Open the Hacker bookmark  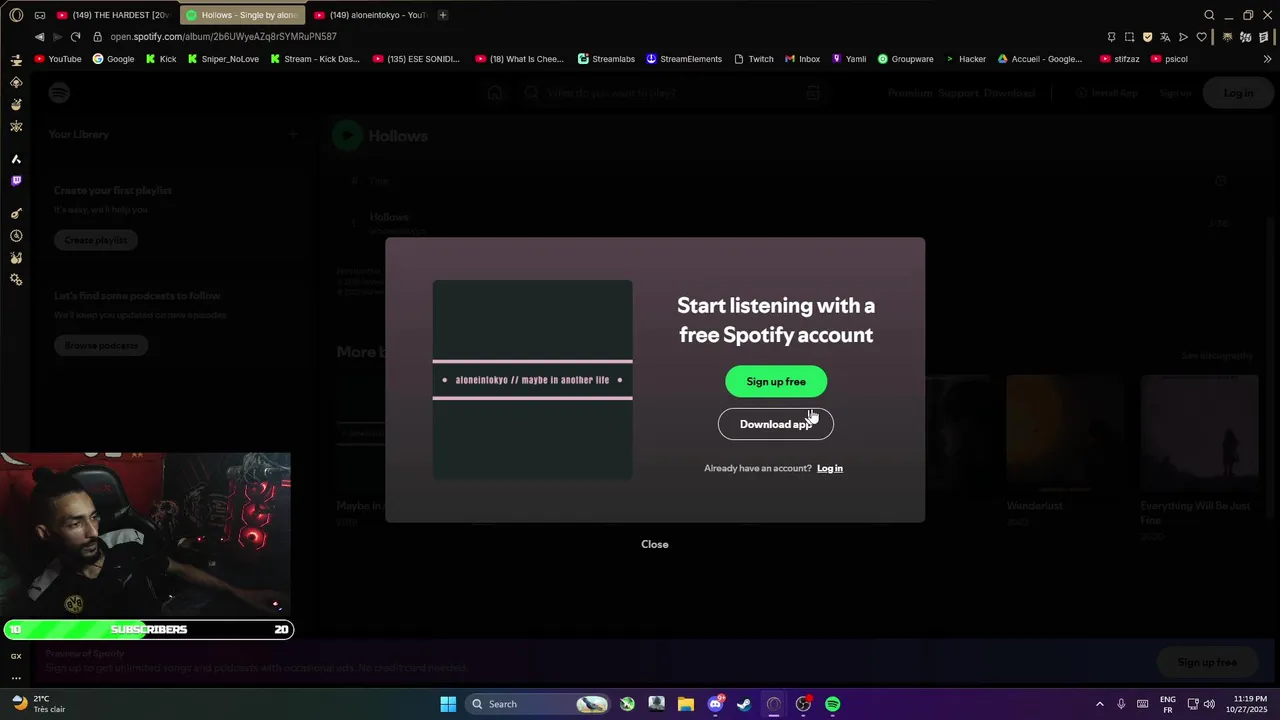tap(965, 59)
